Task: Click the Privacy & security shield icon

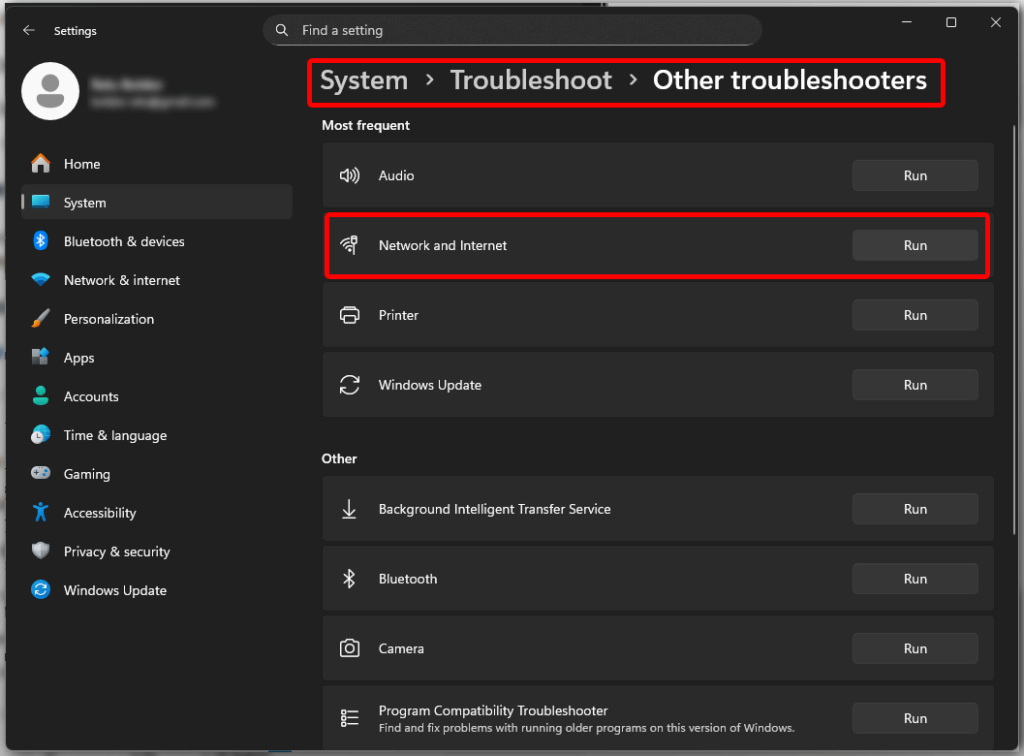Action: point(40,550)
